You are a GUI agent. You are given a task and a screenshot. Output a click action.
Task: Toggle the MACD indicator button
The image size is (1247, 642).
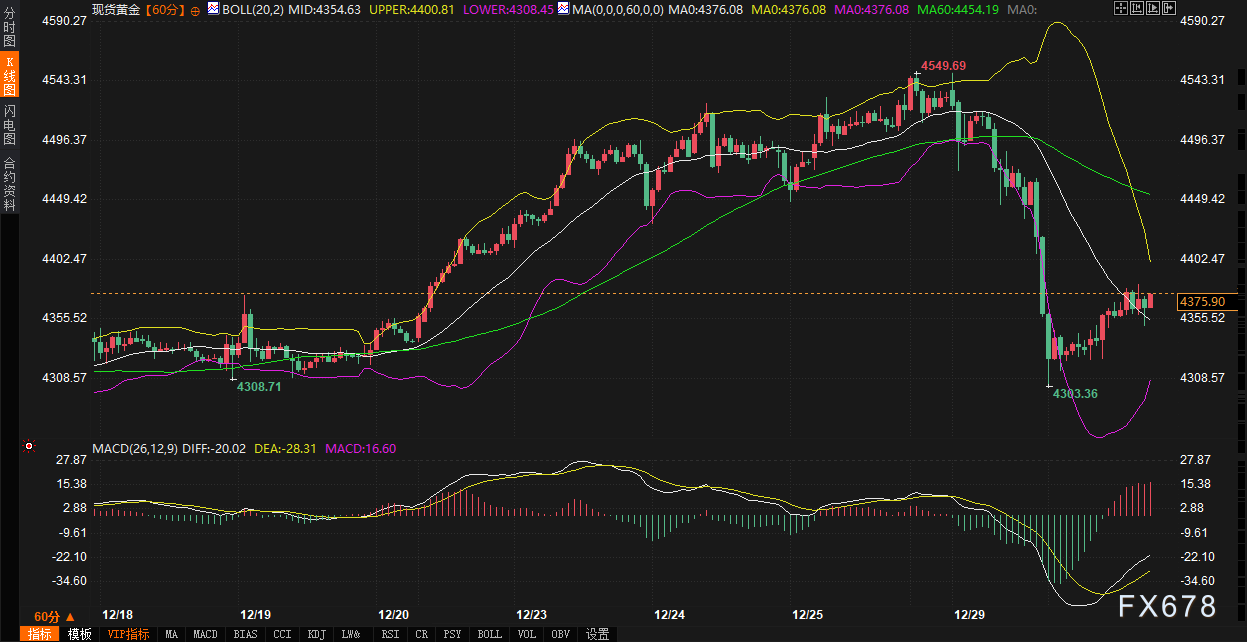click(x=205, y=634)
